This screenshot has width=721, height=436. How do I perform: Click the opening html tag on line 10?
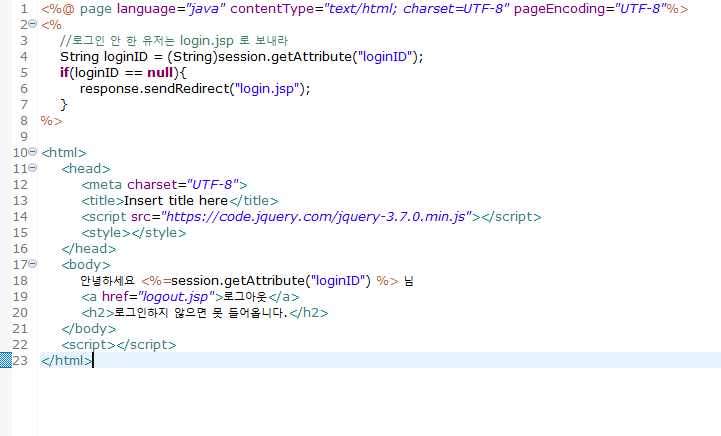pyautogui.click(x=63, y=153)
